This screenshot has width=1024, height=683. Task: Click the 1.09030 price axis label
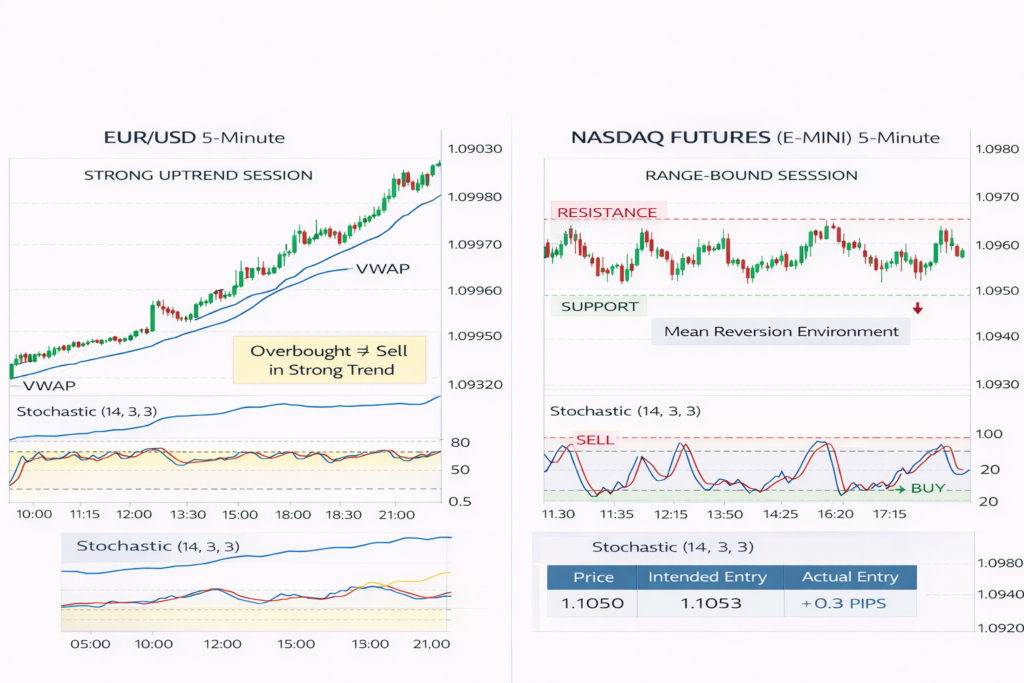(x=475, y=149)
